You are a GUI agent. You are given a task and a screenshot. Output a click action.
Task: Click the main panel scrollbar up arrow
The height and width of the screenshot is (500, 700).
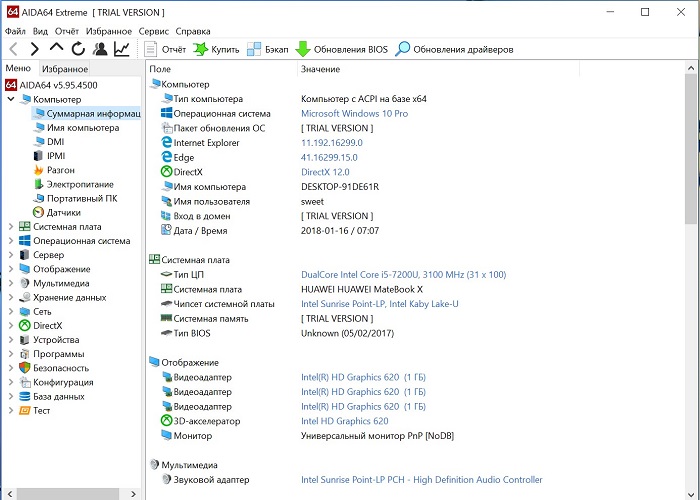point(691,68)
